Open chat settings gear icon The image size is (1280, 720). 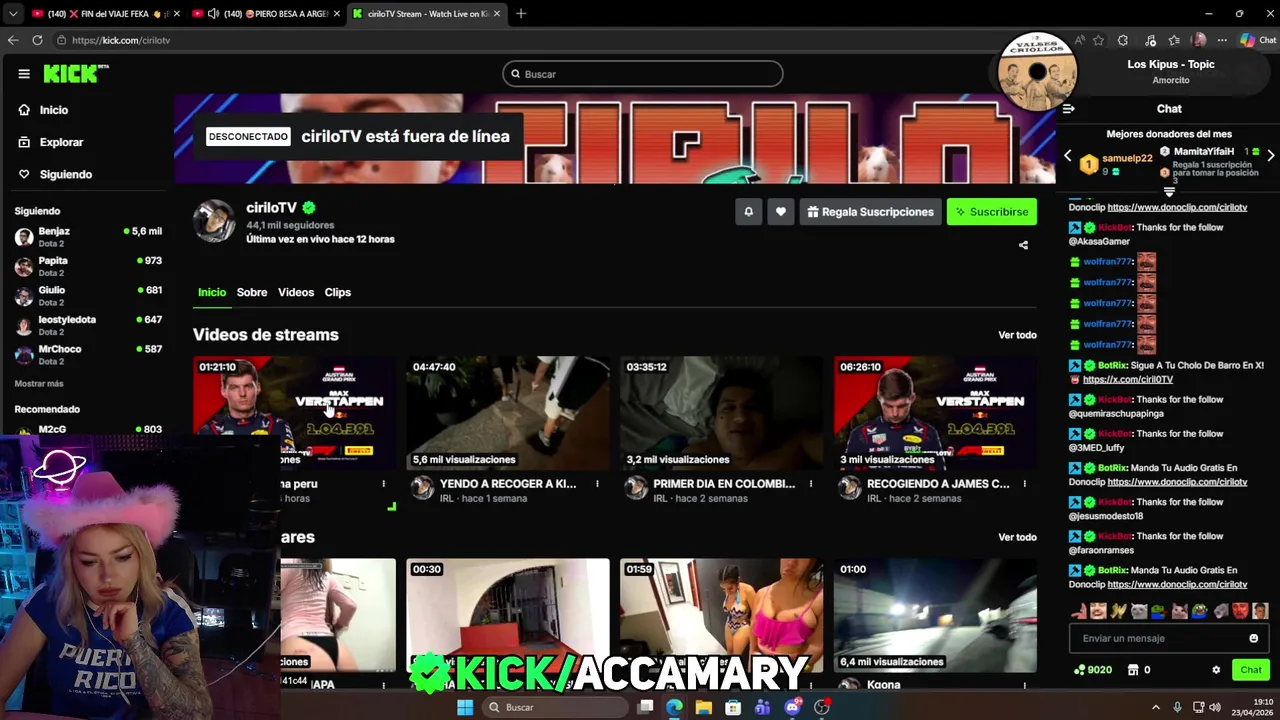coord(1216,670)
